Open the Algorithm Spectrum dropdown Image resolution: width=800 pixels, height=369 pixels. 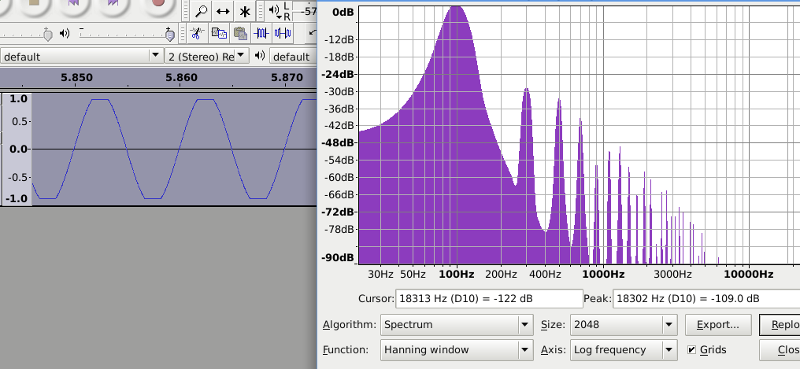coord(455,325)
